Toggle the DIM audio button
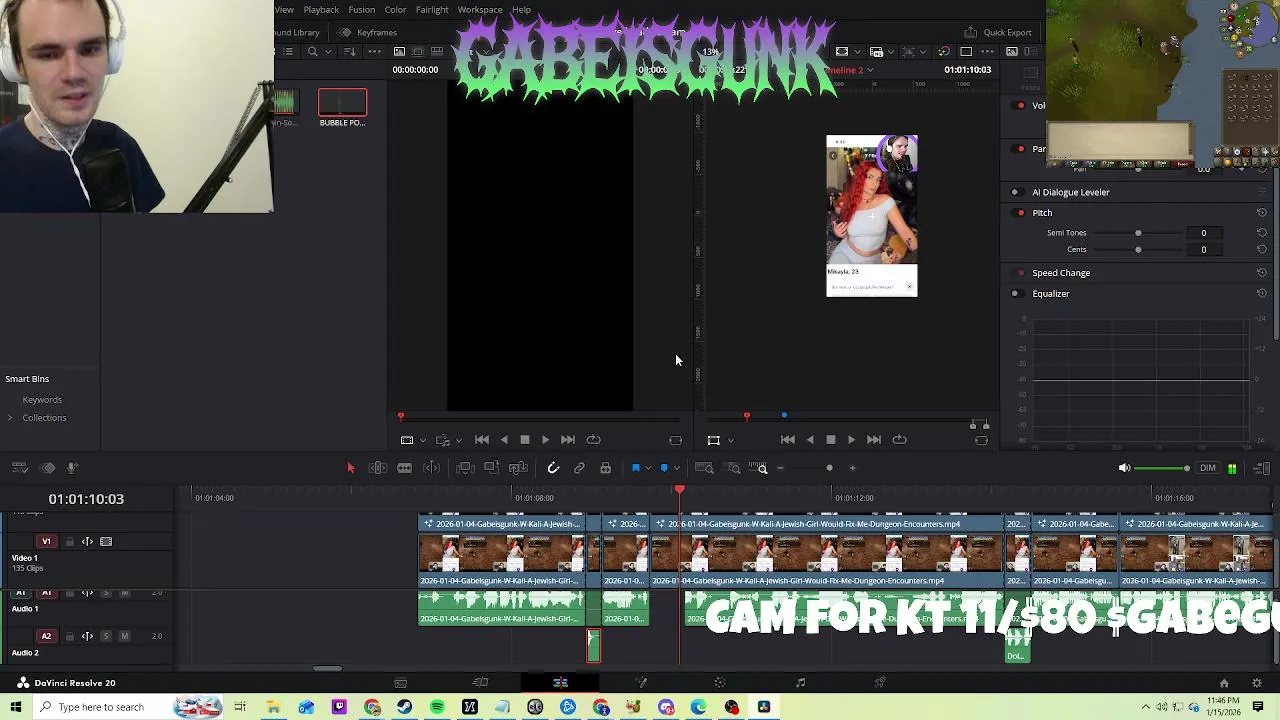 coord(1208,468)
